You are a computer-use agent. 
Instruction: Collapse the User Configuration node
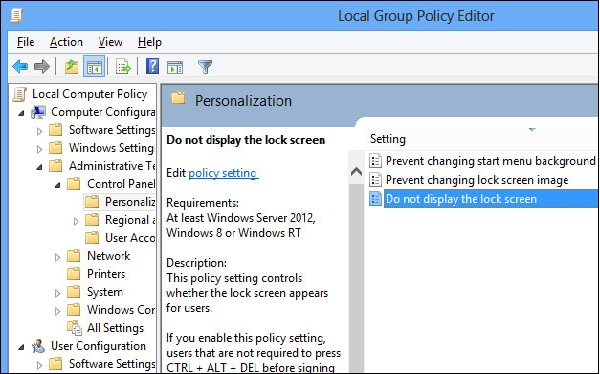tap(22, 348)
